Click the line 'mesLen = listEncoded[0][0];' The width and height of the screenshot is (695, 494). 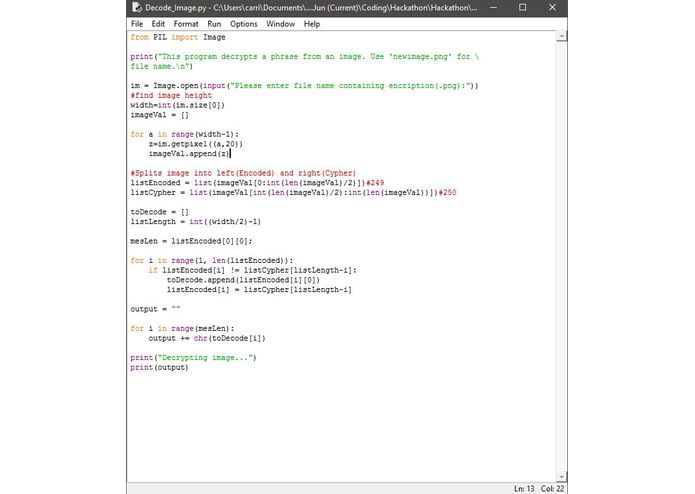tap(191, 241)
